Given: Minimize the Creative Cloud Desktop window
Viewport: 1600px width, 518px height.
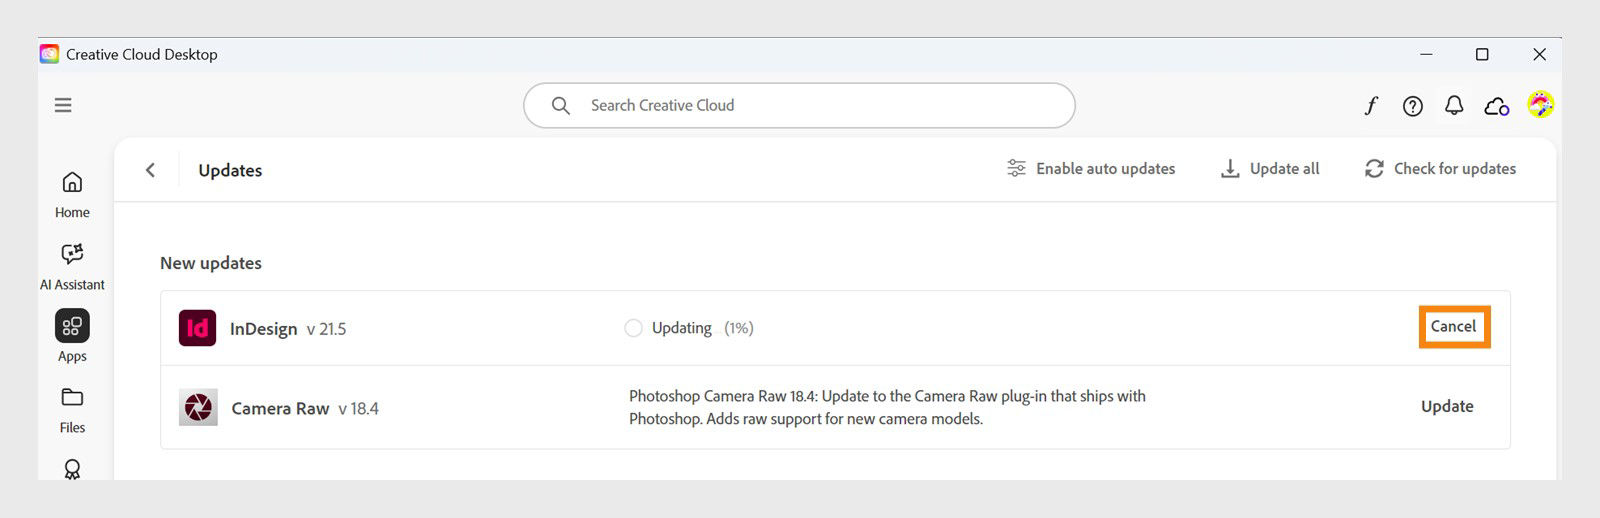Looking at the screenshot, I should click(1426, 54).
